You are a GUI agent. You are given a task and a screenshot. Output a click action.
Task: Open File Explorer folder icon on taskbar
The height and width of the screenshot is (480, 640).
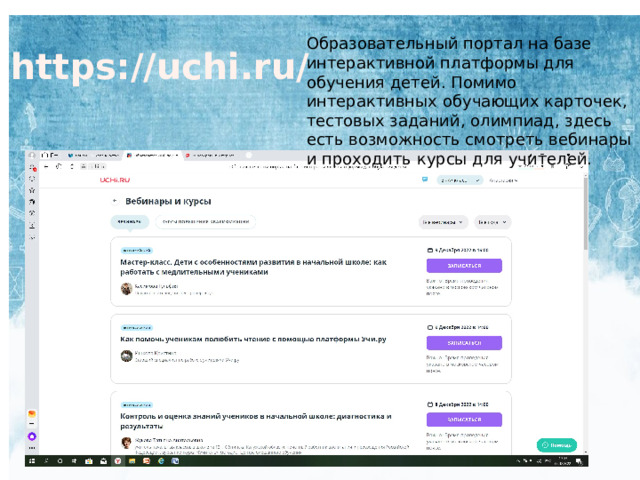tap(132, 461)
